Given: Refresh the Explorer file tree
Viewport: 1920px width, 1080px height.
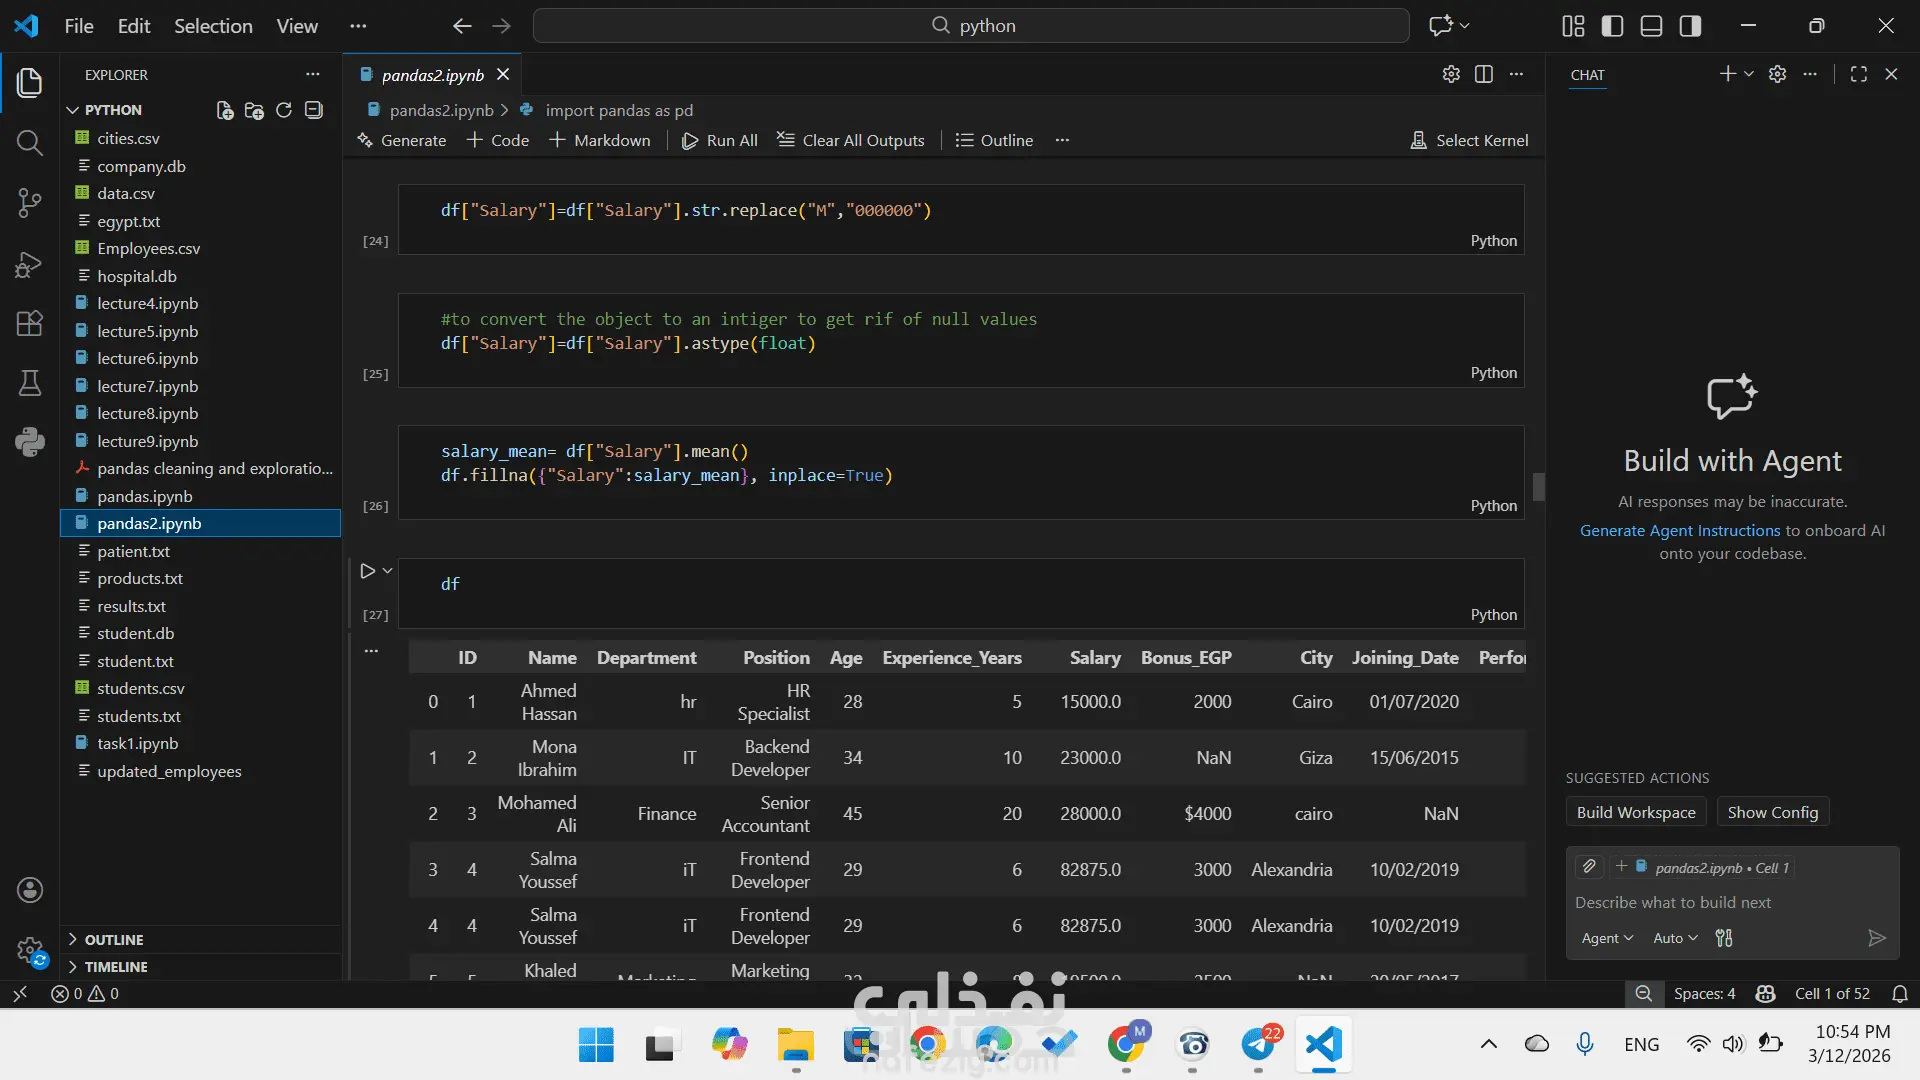Looking at the screenshot, I should (x=284, y=110).
